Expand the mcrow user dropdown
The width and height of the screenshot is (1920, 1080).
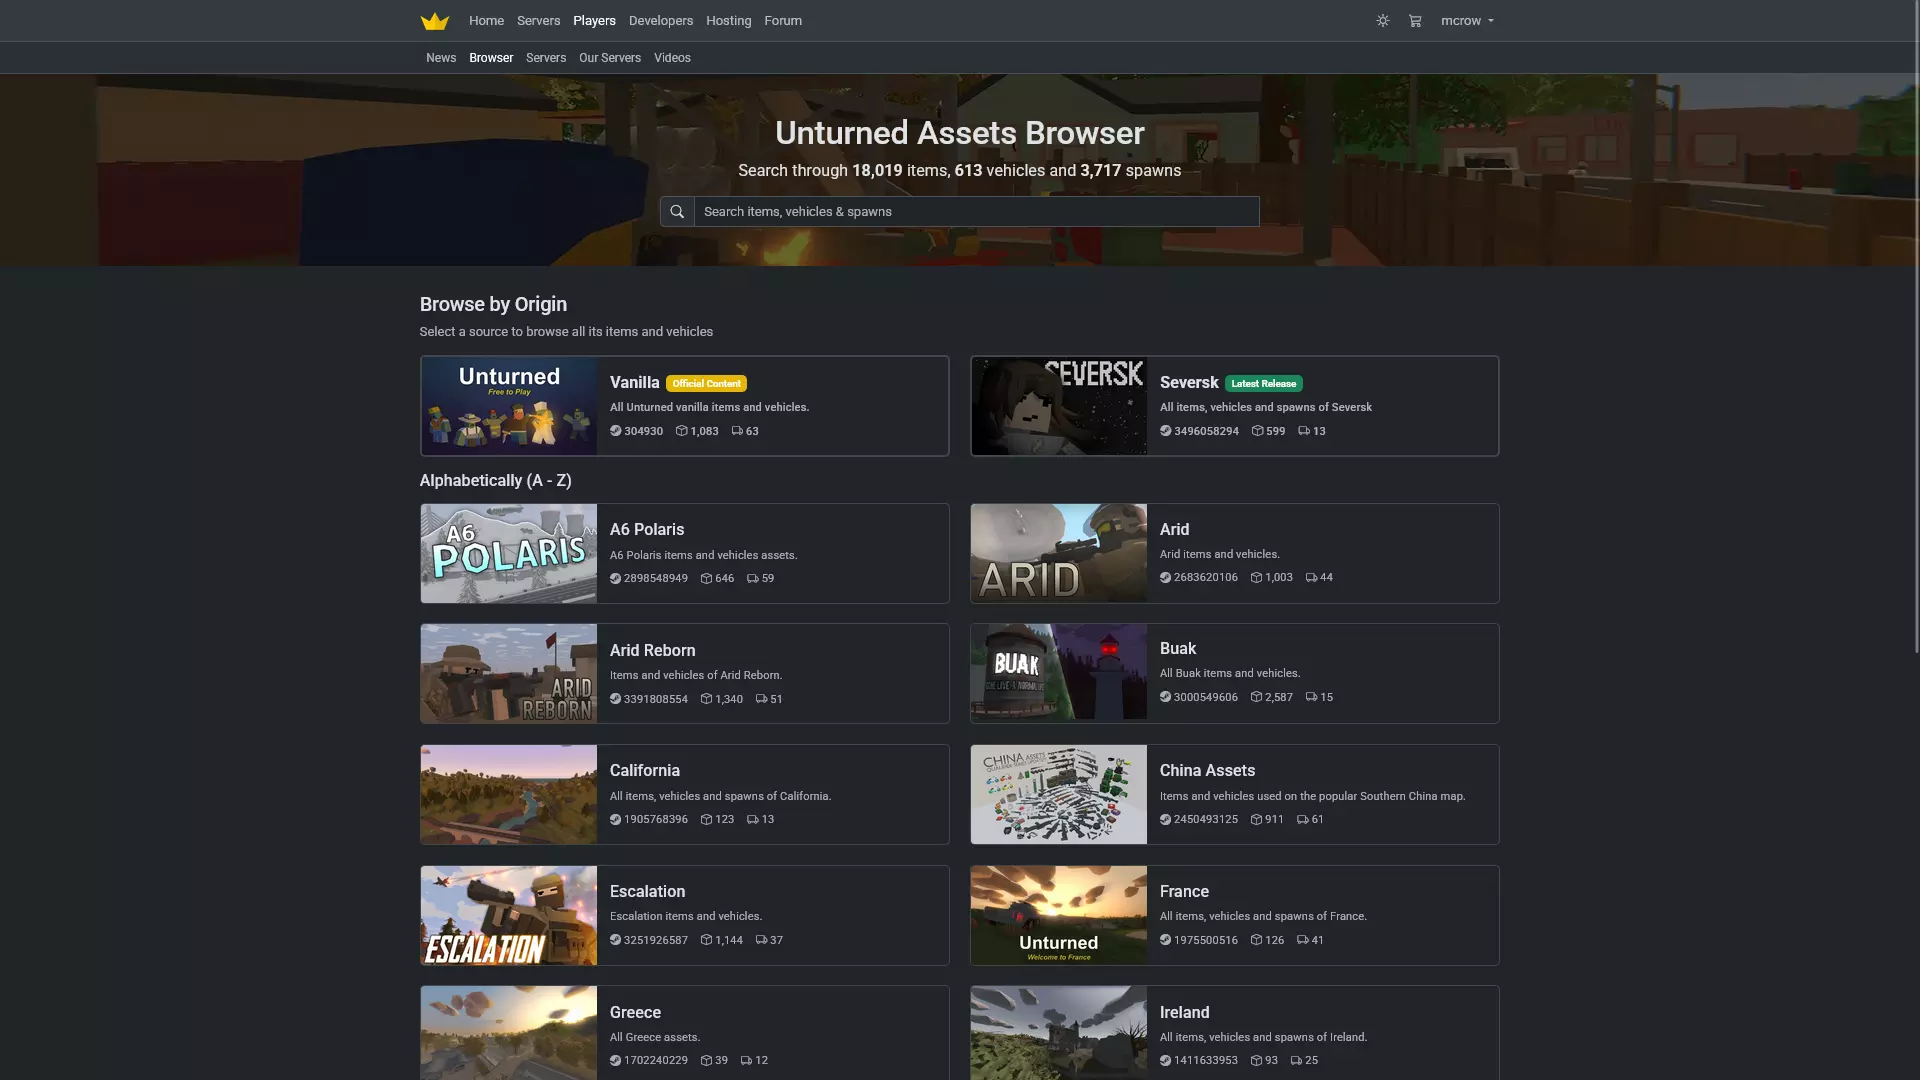(1467, 21)
